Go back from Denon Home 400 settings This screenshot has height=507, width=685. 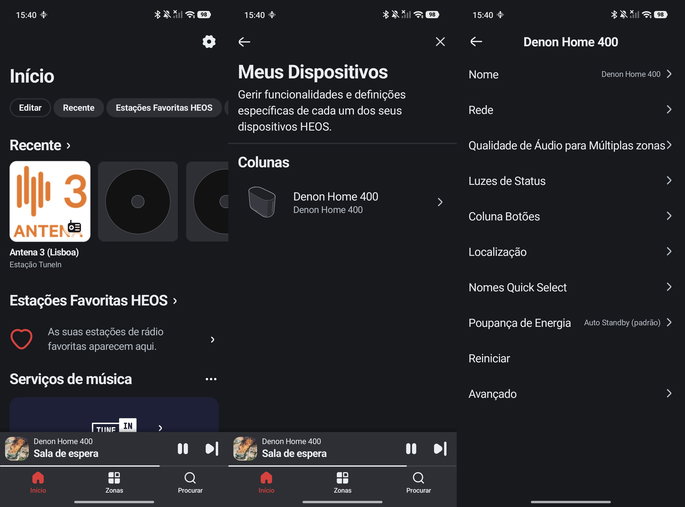click(476, 42)
